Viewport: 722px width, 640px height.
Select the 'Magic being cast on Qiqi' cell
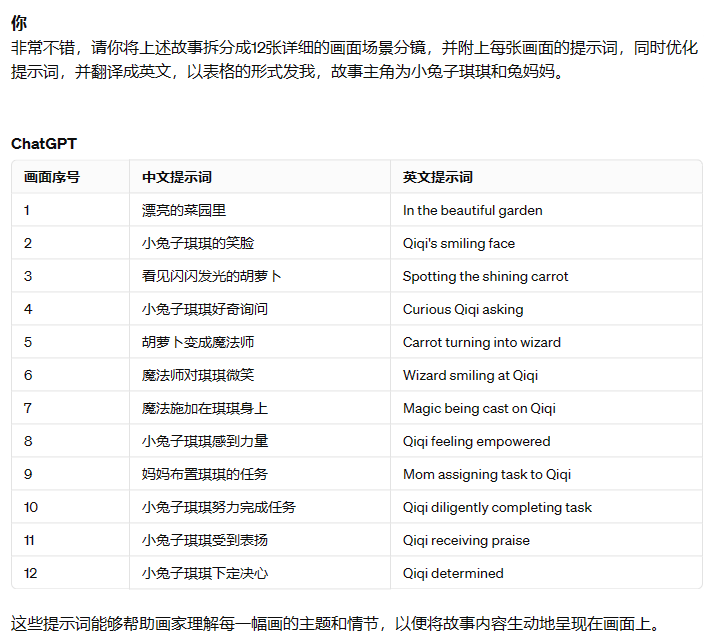click(479, 408)
